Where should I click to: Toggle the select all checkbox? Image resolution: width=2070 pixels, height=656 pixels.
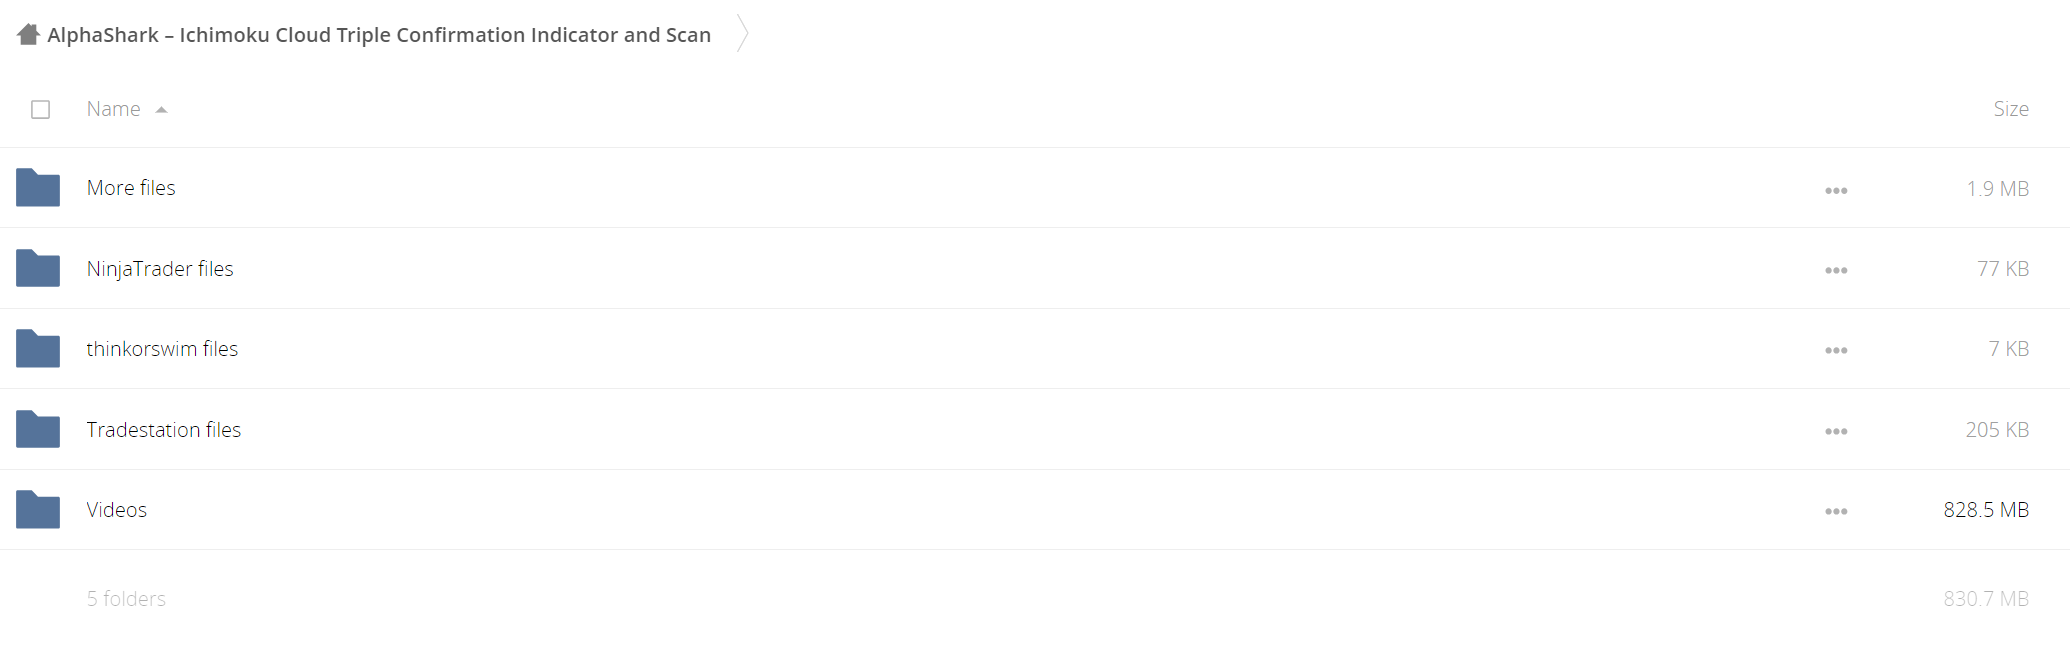pyautogui.click(x=40, y=109)
